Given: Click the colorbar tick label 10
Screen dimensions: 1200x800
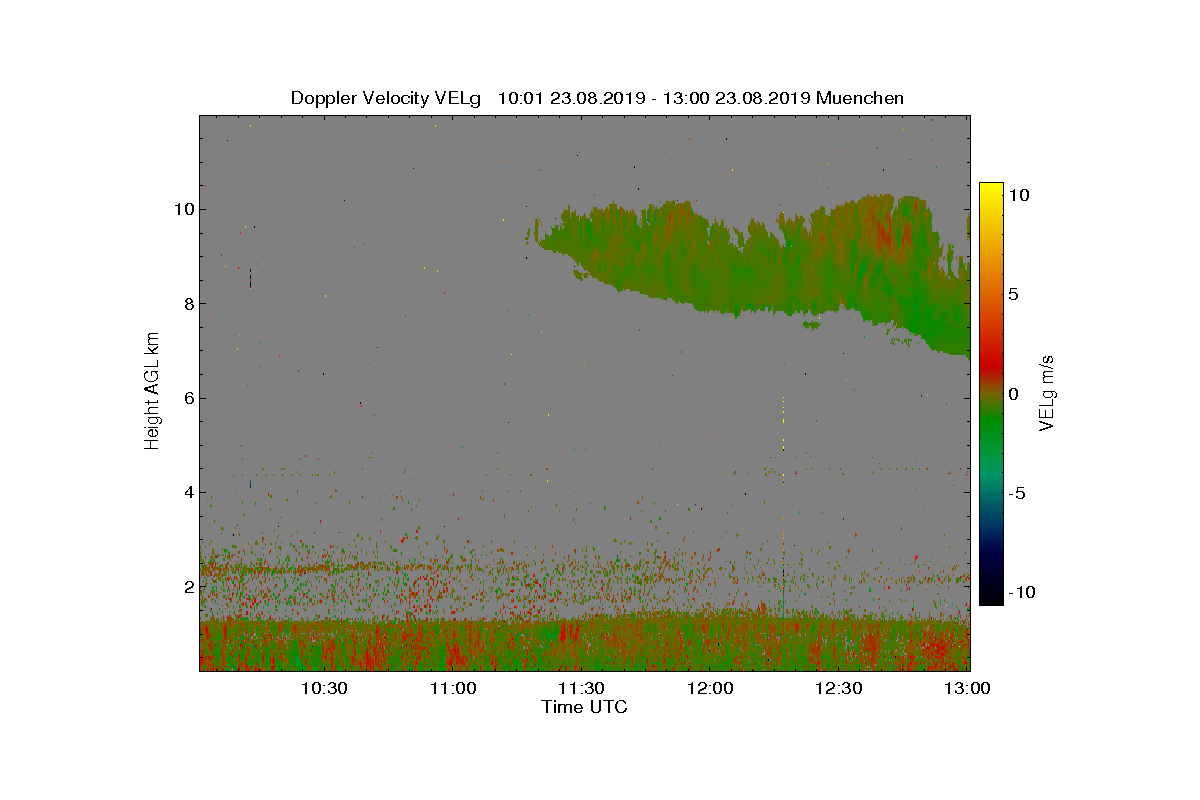Looking at the screenshot, I should pos(1019,196).
